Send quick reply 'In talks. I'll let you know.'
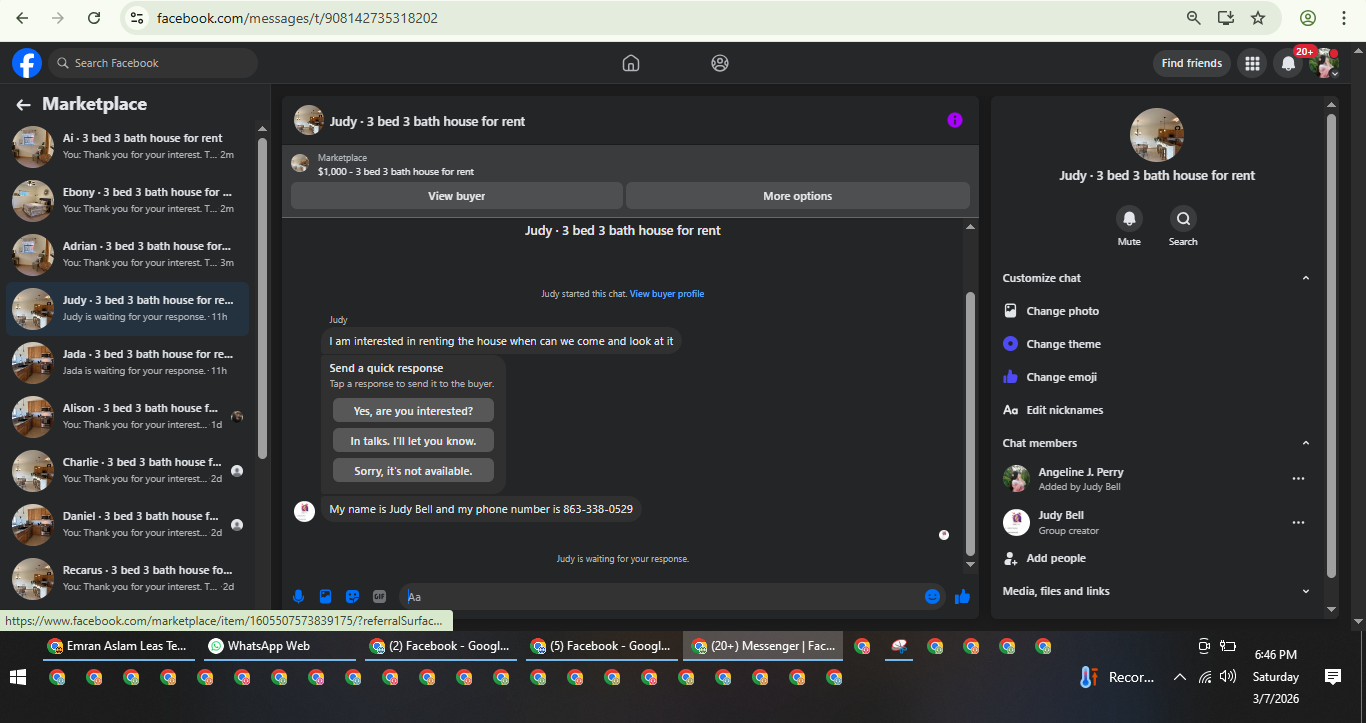Screen dimensions: 1366x723 tap(413, 441)
